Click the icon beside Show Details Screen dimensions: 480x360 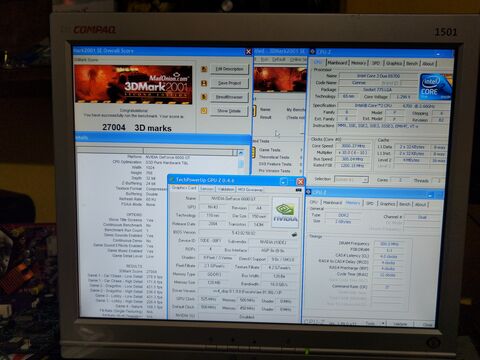[204, 111]
